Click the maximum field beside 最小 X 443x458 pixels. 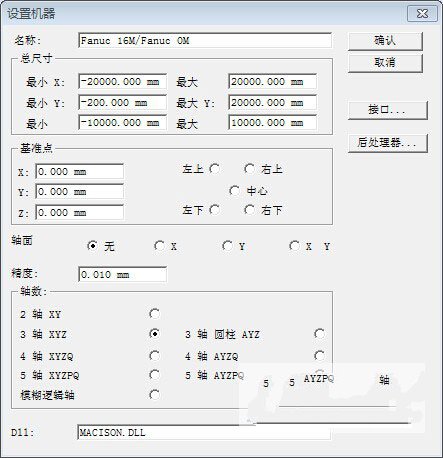[x=272, y=82]
